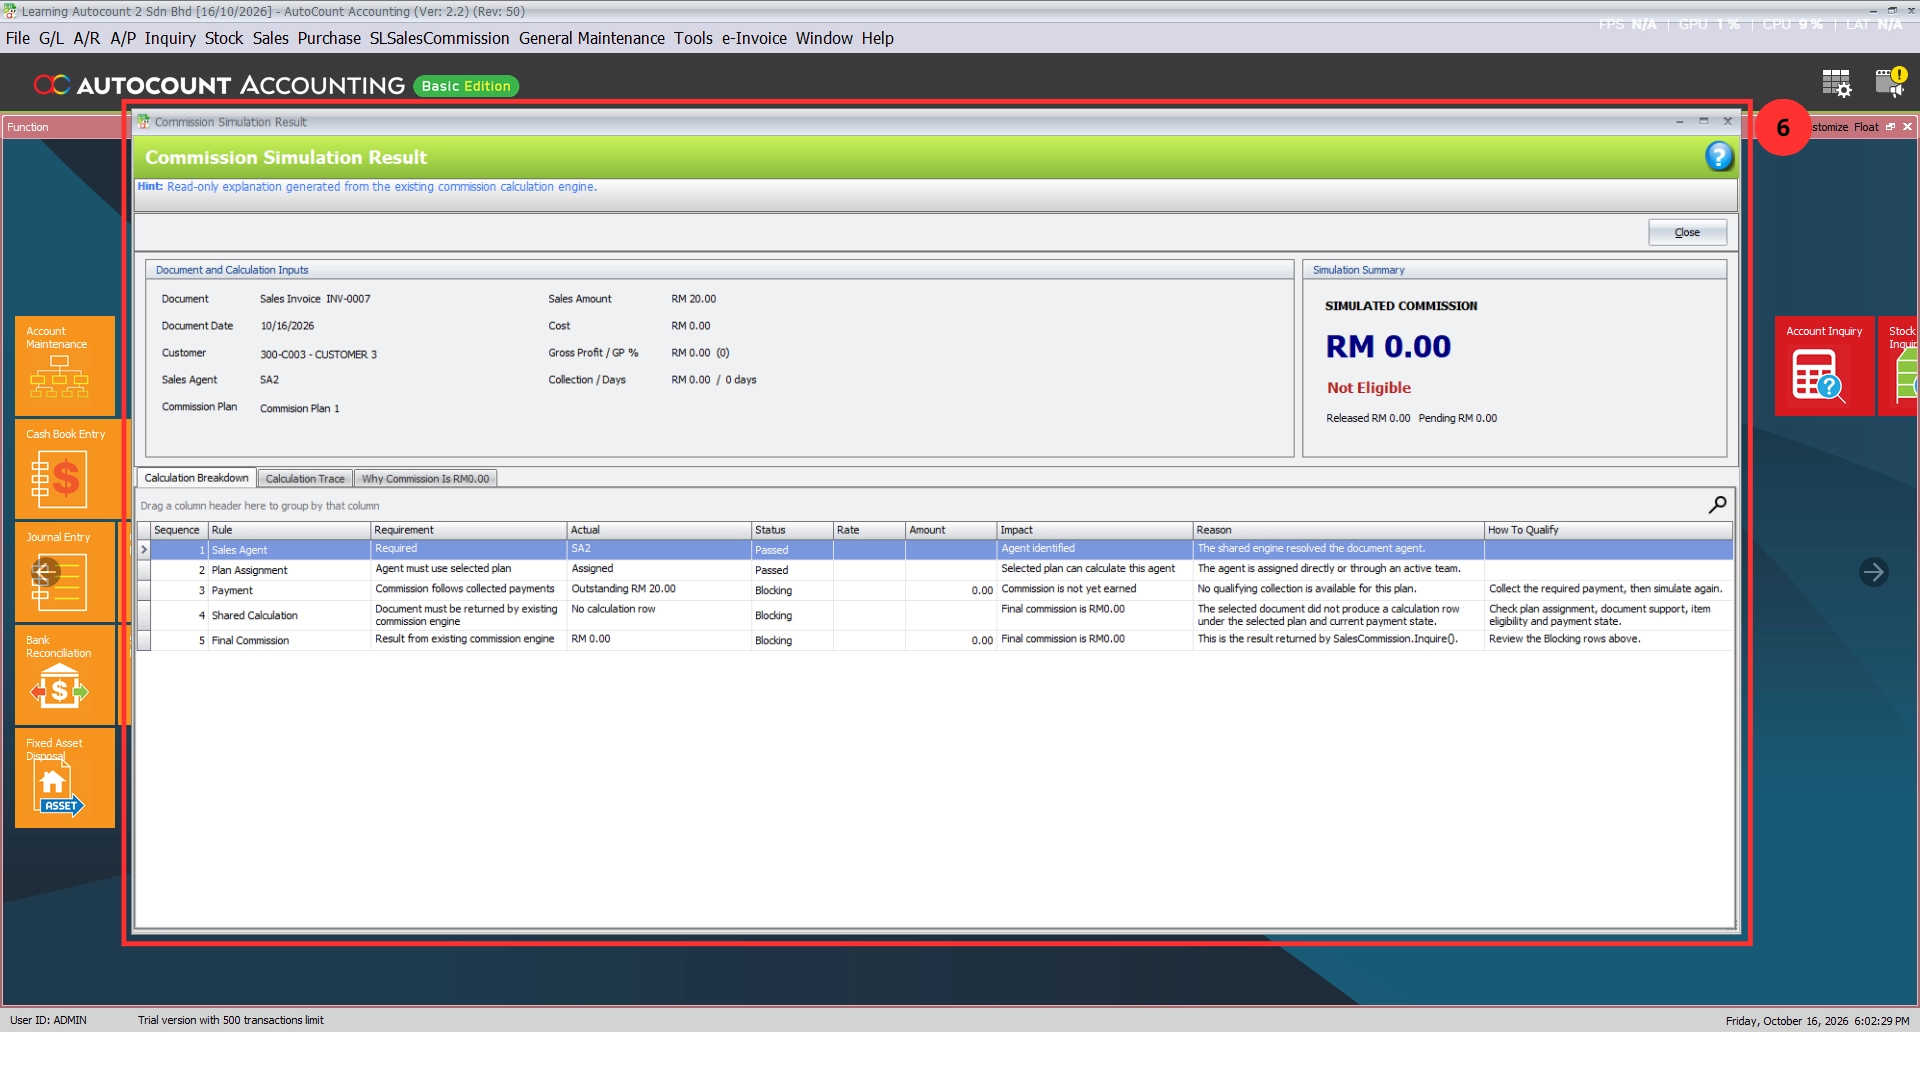Open the Inquiry menu

(x=170, y=38)
